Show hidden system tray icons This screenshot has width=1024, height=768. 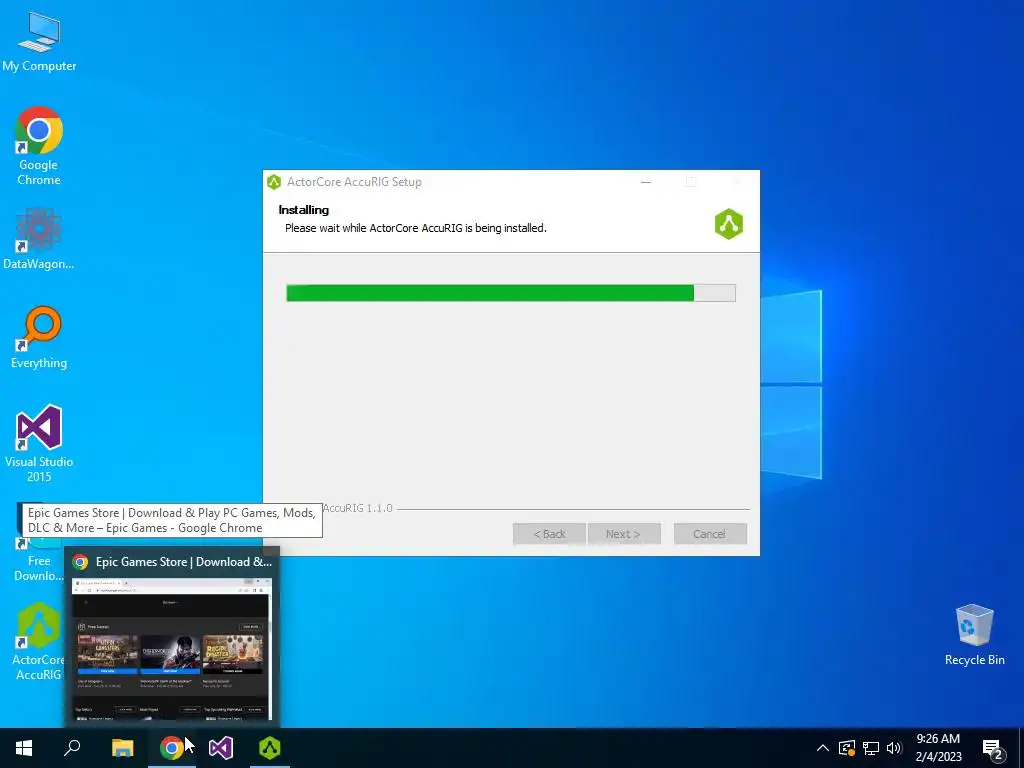point(823,748)
